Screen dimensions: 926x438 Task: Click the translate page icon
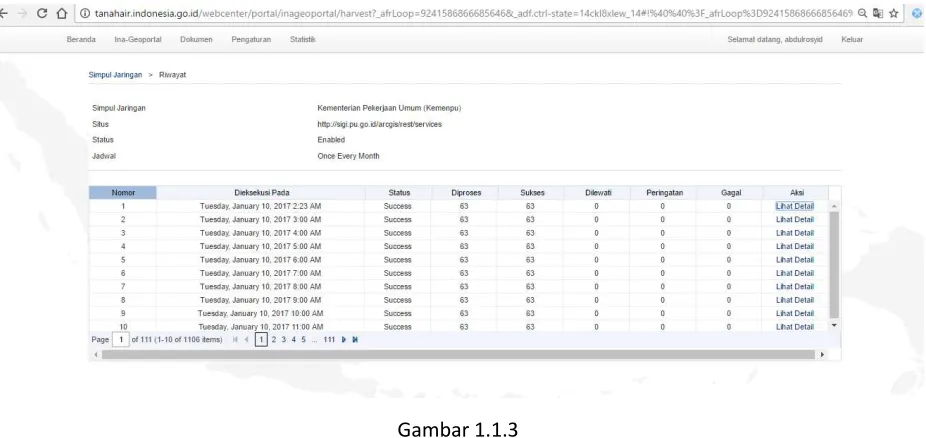(x=878, y=13)
